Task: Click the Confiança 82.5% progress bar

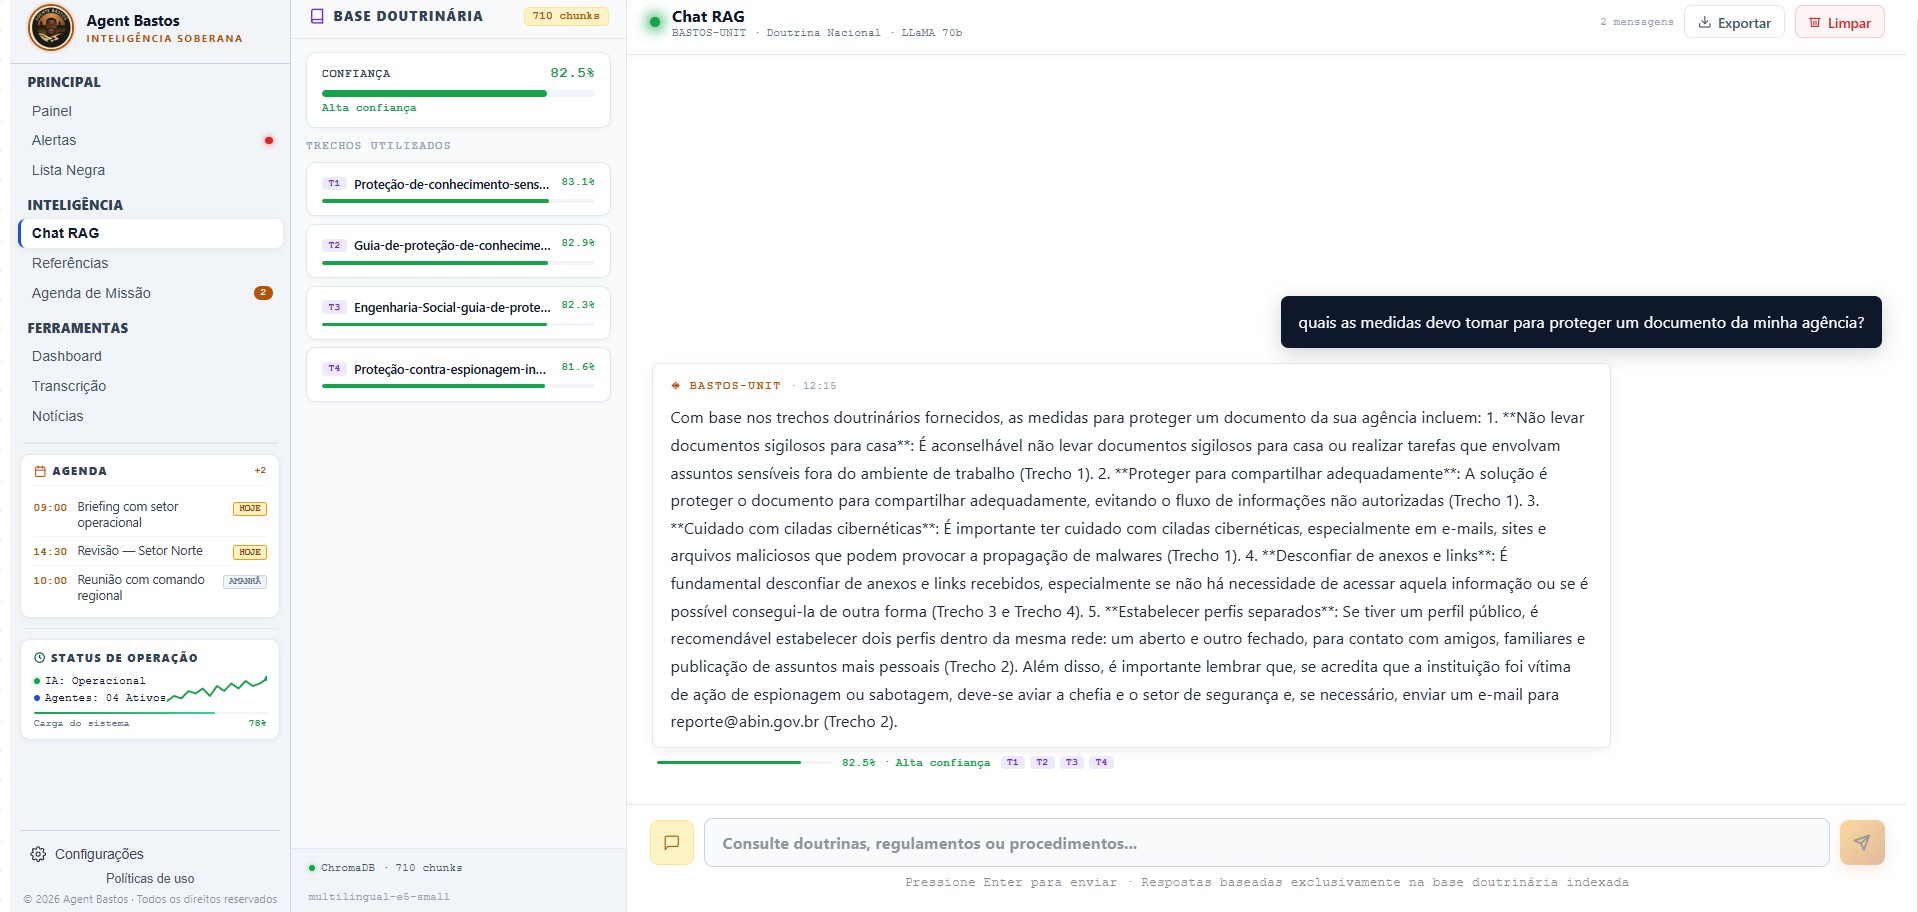Action: (x=458, y=93)
